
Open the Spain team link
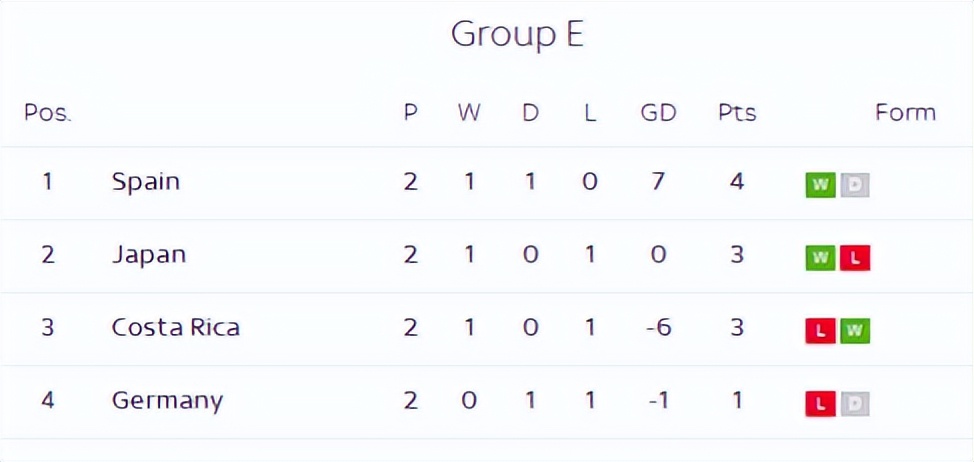tap(146, 182)
